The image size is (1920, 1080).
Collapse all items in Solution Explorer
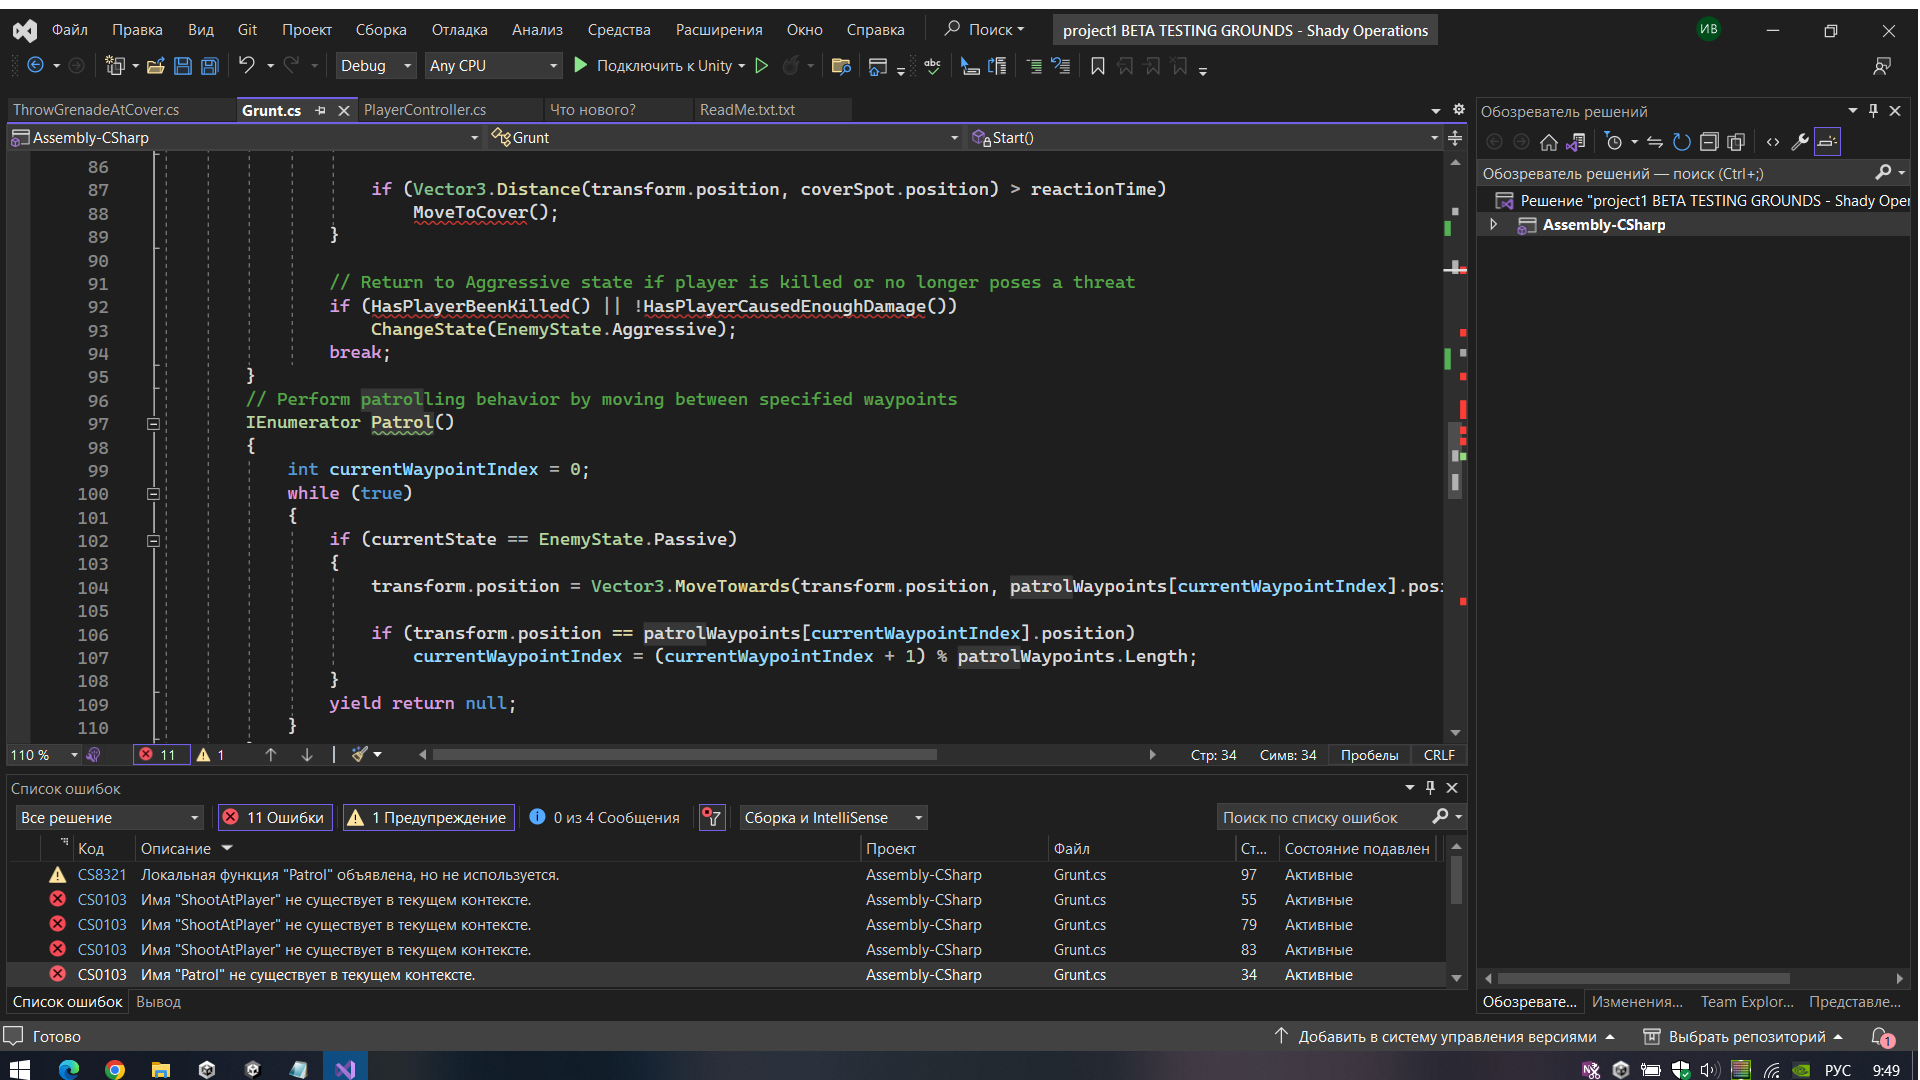pyautogui.click(x=1709, y=142)
